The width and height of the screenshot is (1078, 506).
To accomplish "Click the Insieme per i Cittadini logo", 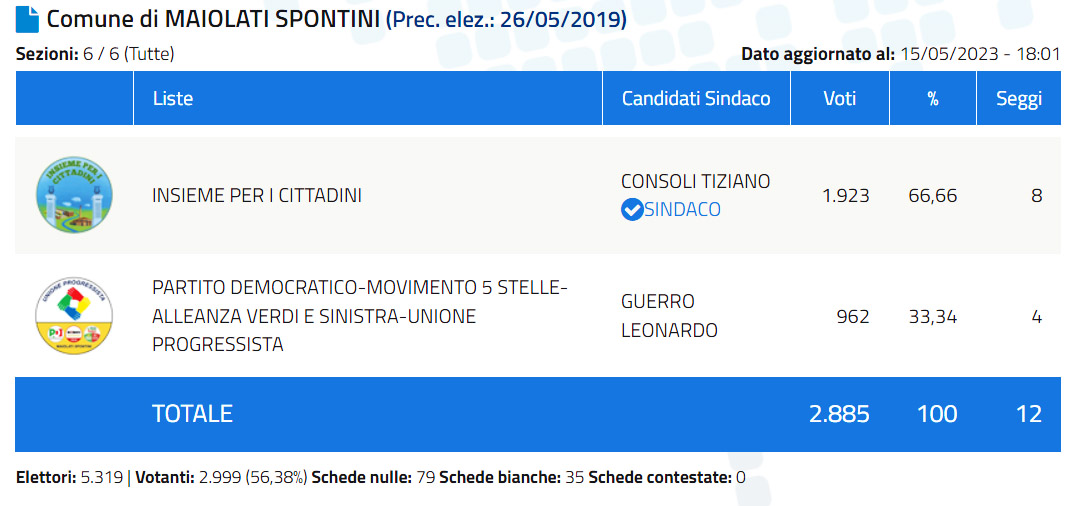I will 74,195.
